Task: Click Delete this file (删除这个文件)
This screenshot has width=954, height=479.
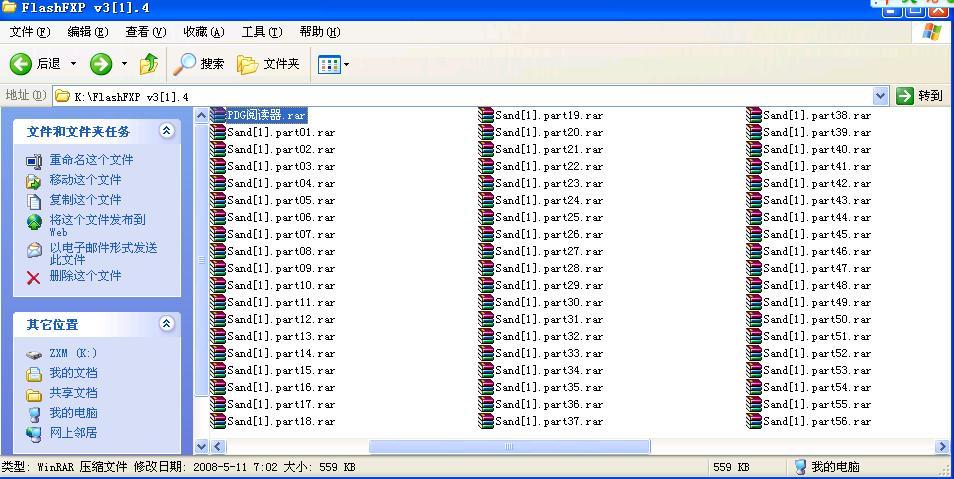Action: pyautogui.click(x=85, y=276)
